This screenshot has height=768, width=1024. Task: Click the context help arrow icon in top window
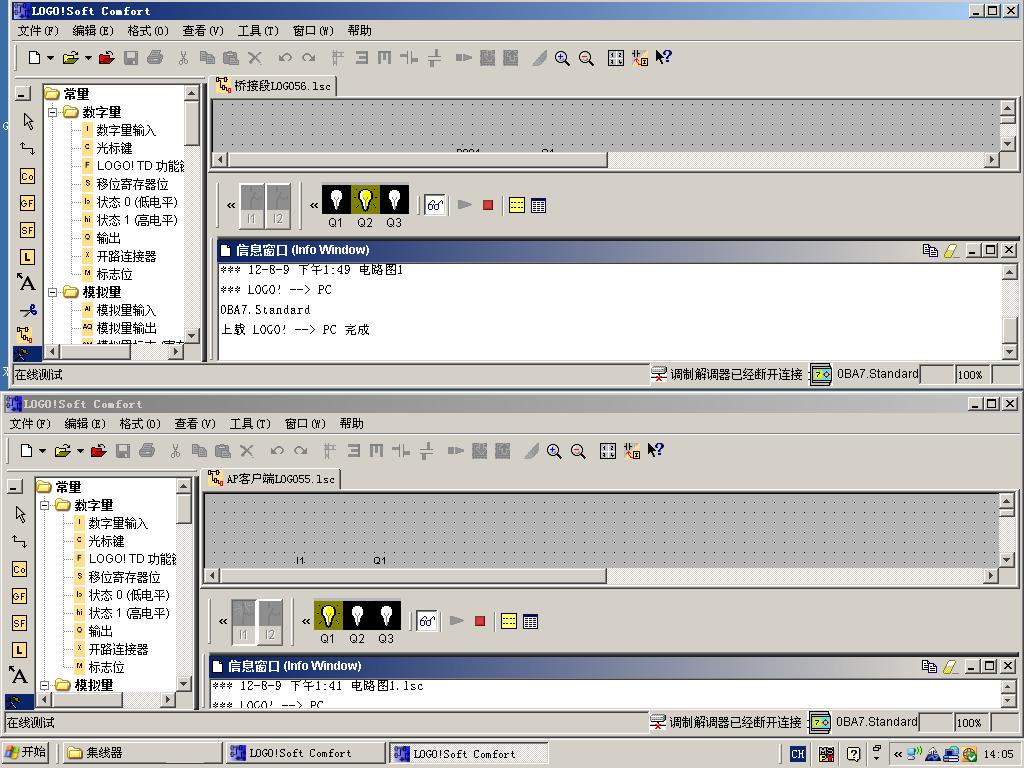tap(664, 57)
